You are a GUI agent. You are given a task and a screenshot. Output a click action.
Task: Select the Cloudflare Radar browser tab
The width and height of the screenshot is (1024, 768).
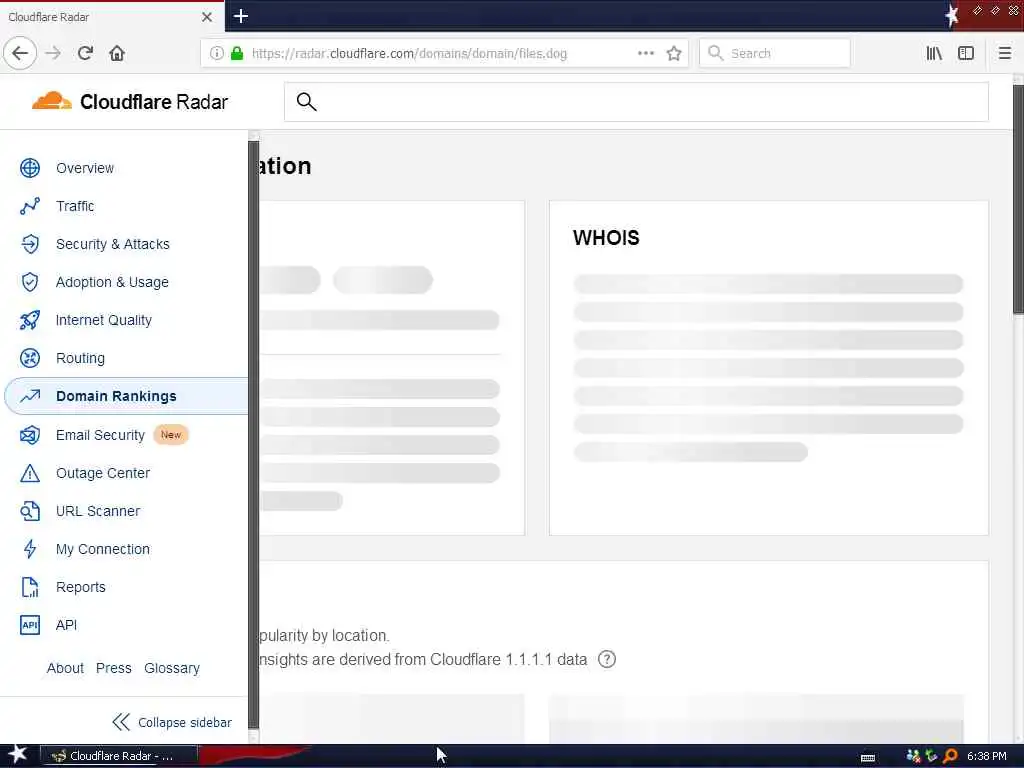(112, 16)
